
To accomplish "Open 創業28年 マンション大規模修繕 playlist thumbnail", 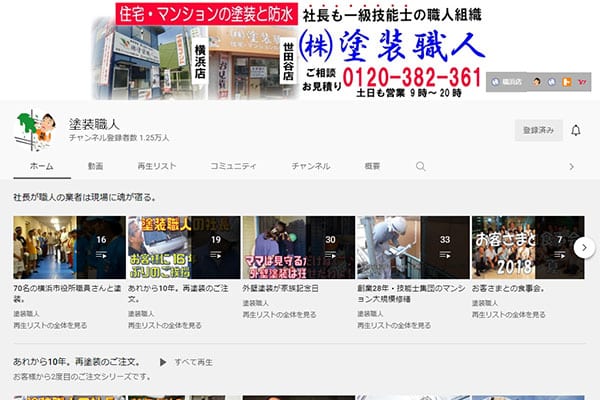I will click(x=413, y=247).
